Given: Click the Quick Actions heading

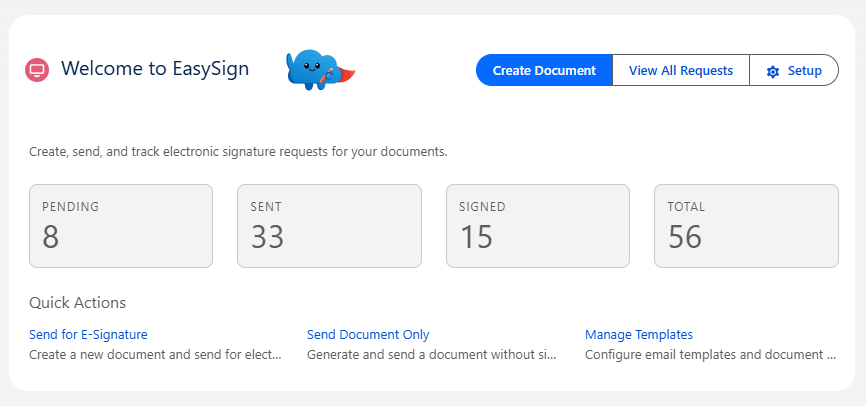Looking at the screenshot, I should point(77,303).
